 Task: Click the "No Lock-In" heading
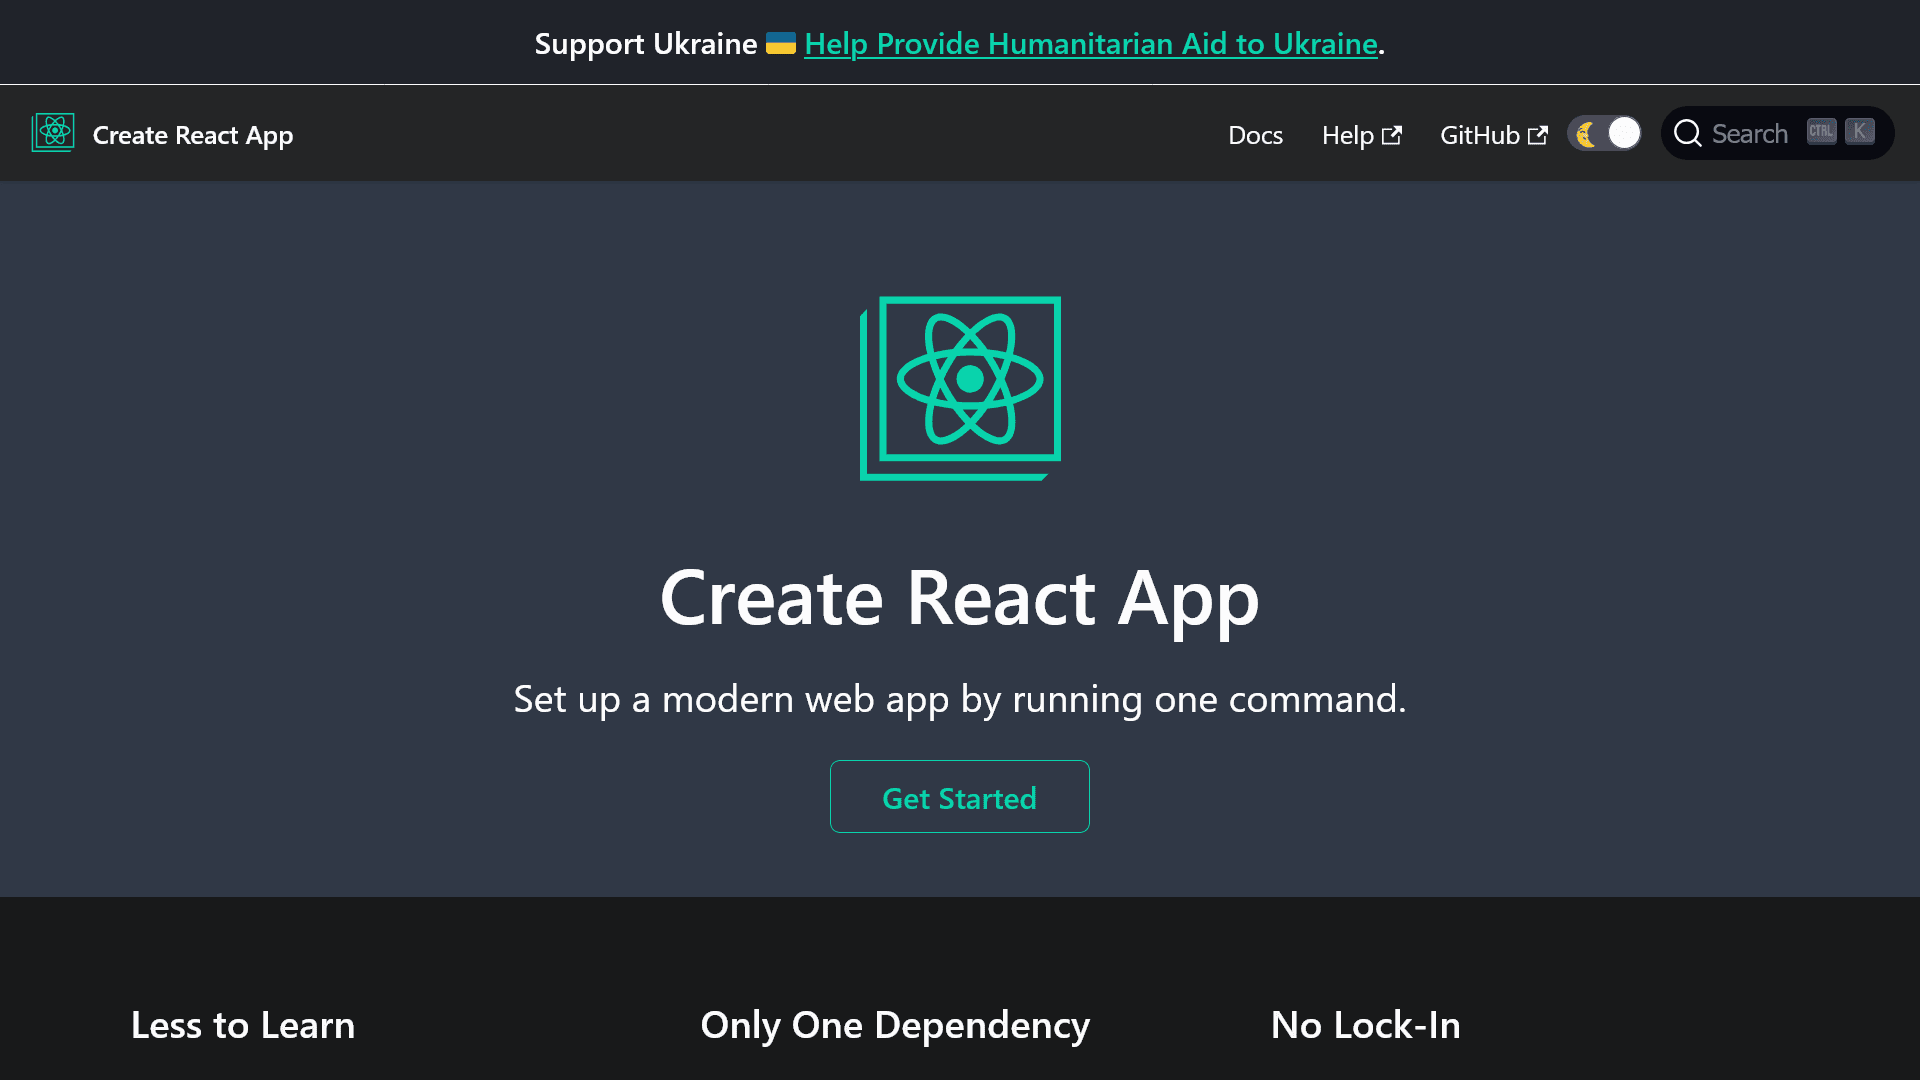pos(1365,1026)
